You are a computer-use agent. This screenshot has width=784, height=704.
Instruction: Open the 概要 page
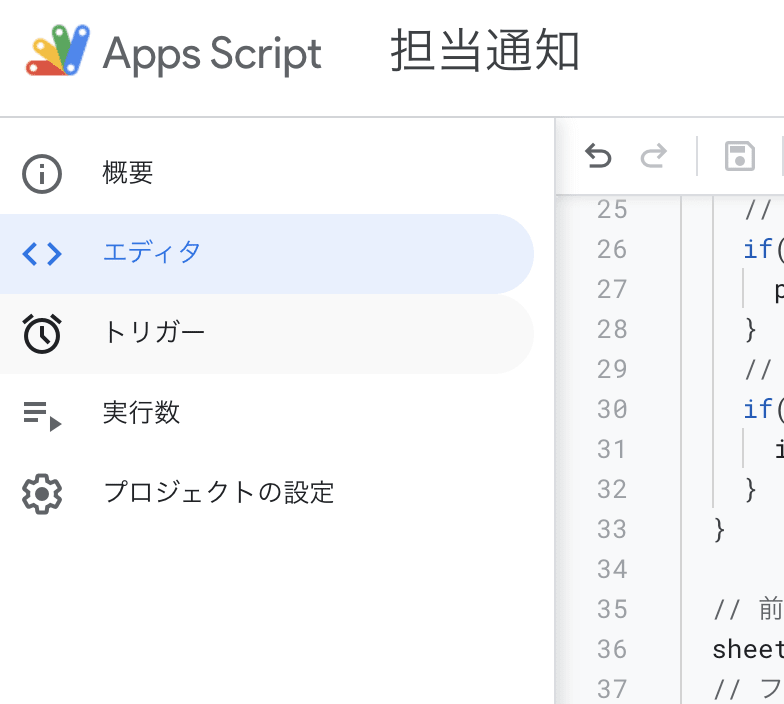[x=128, y=173]
